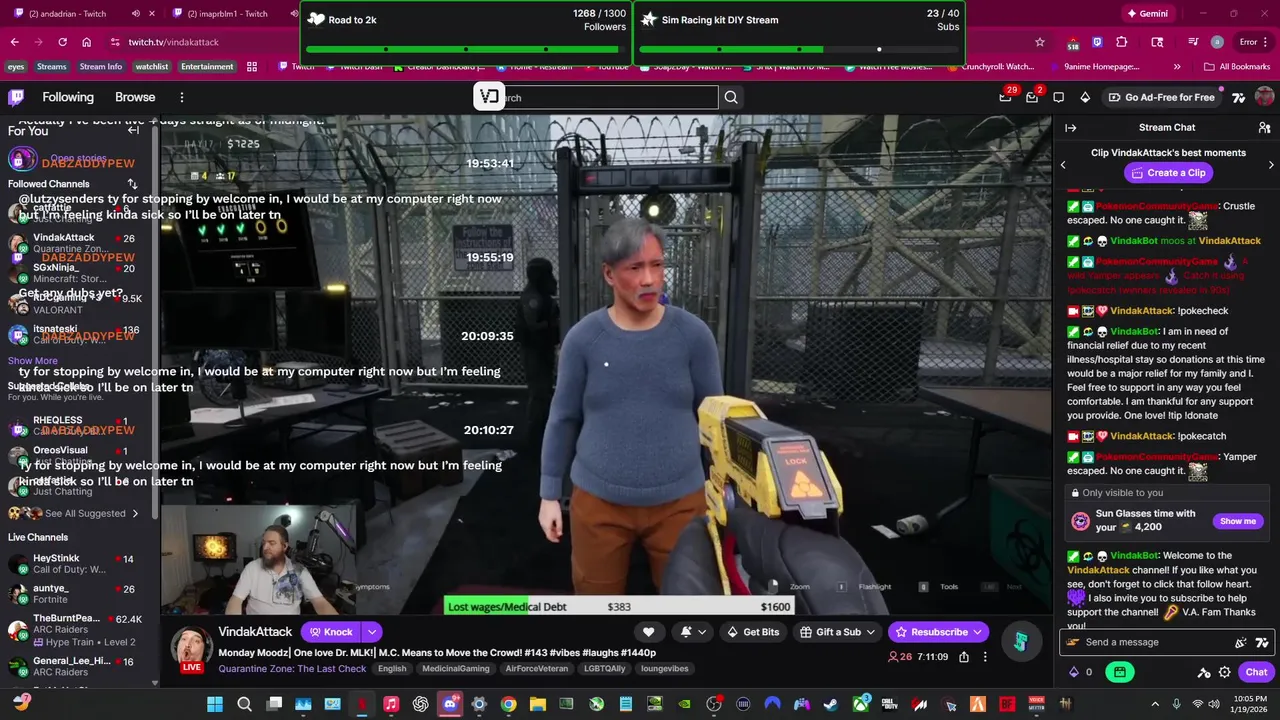Click the Twitch search magnifier button
The image size is (1280, 720).
[x=731, y=97]
